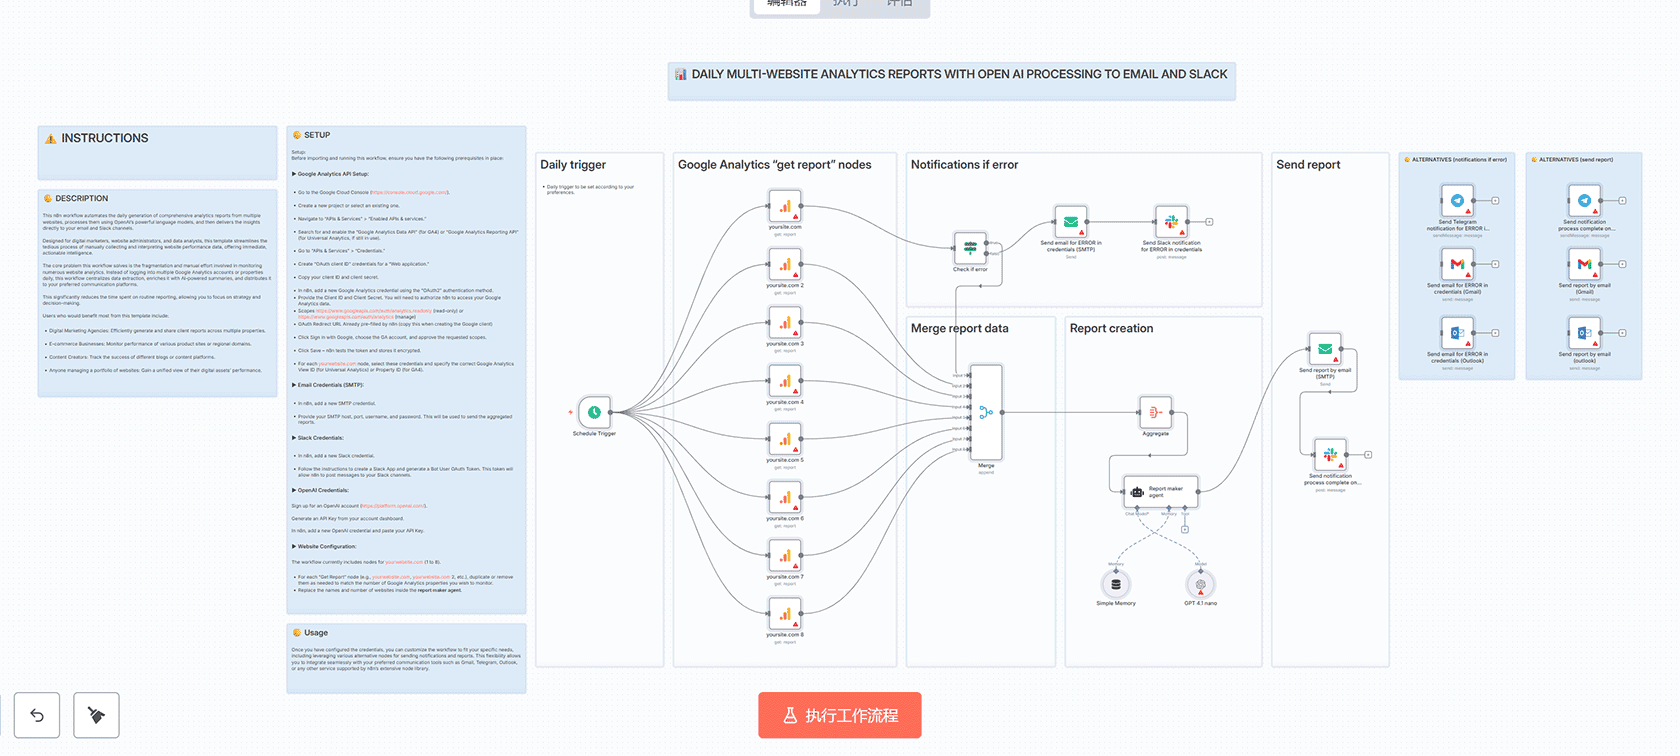Open the Simple Memory node
Image resolution: width=1680 pixels, height=756 pixels.
(x=1116, y=584)
